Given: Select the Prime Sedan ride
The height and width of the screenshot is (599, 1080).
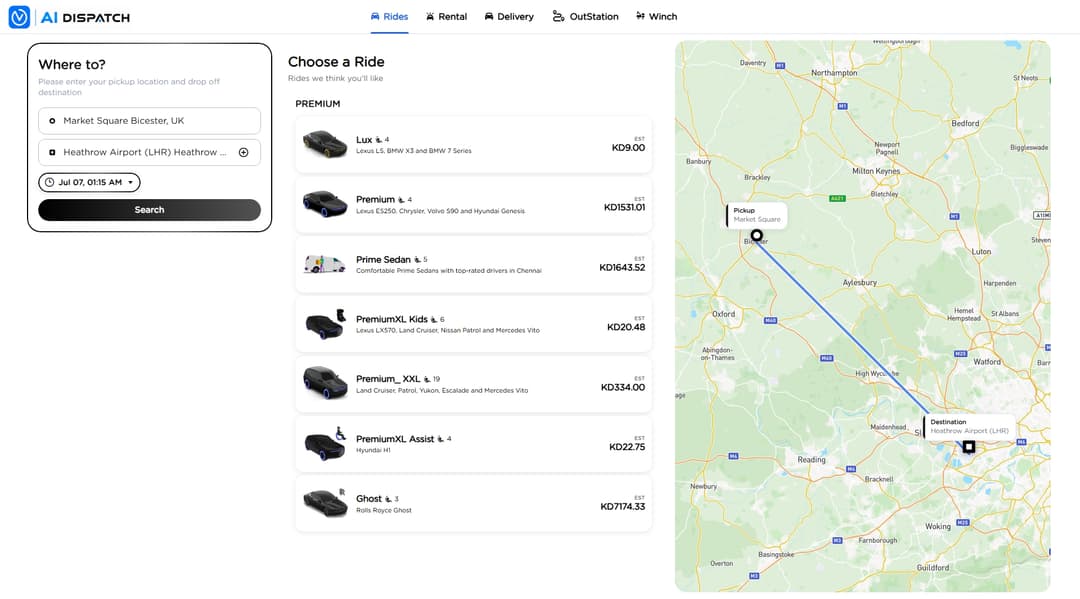Looking at the screenshot, I should (473, 264).
